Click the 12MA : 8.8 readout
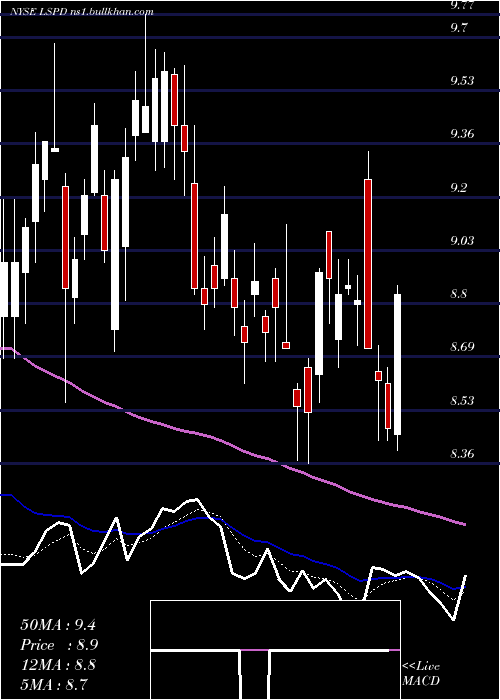This screenshot has width=500, height=700. [58, 665]
